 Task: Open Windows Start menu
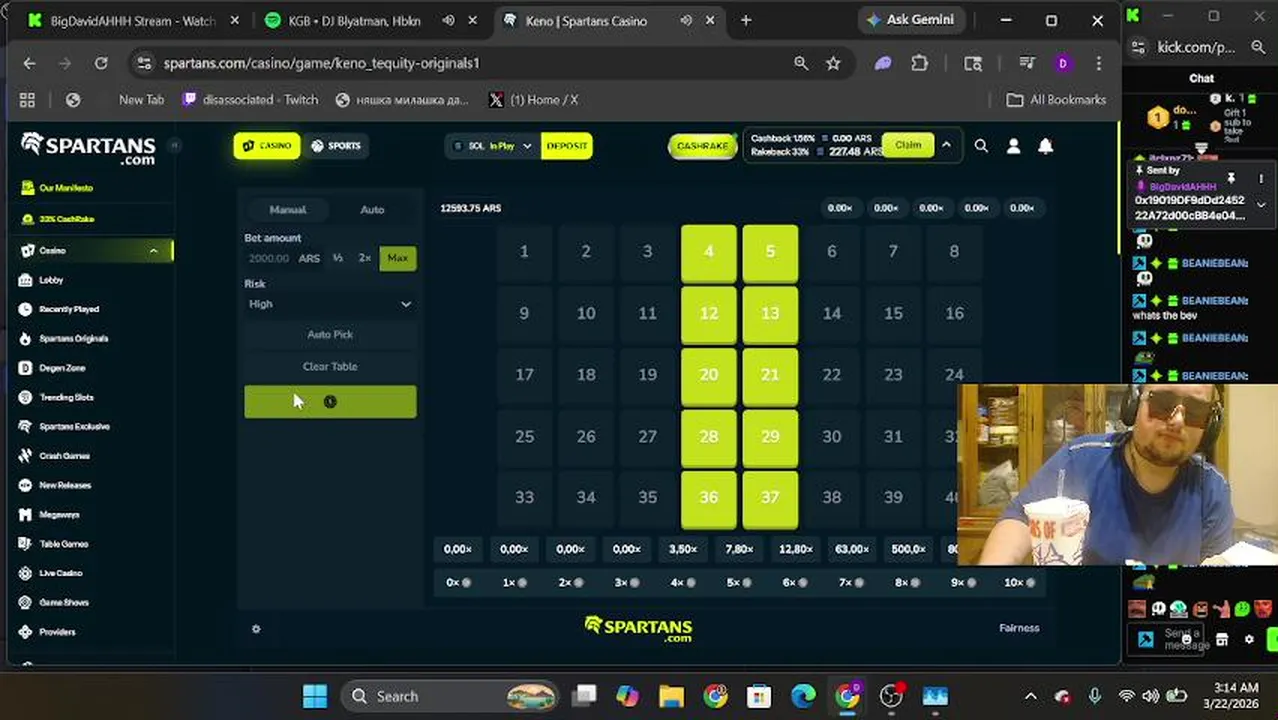point(314,696)
